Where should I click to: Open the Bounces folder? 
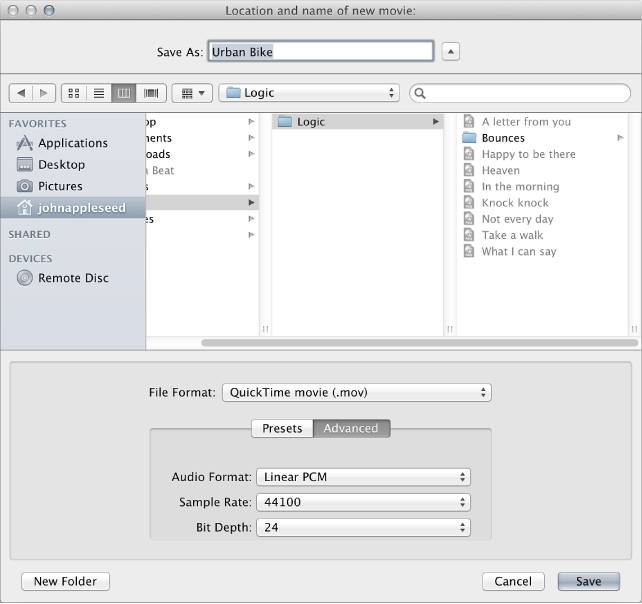(x=542, y=138)
